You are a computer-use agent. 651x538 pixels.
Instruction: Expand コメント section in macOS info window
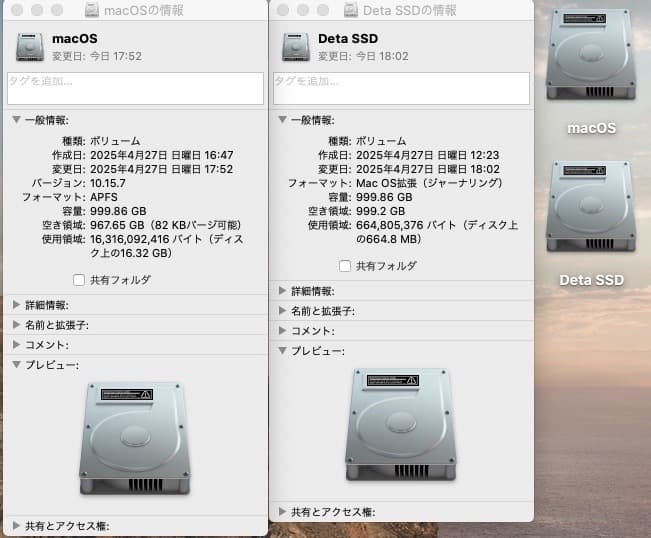(17, 345)
